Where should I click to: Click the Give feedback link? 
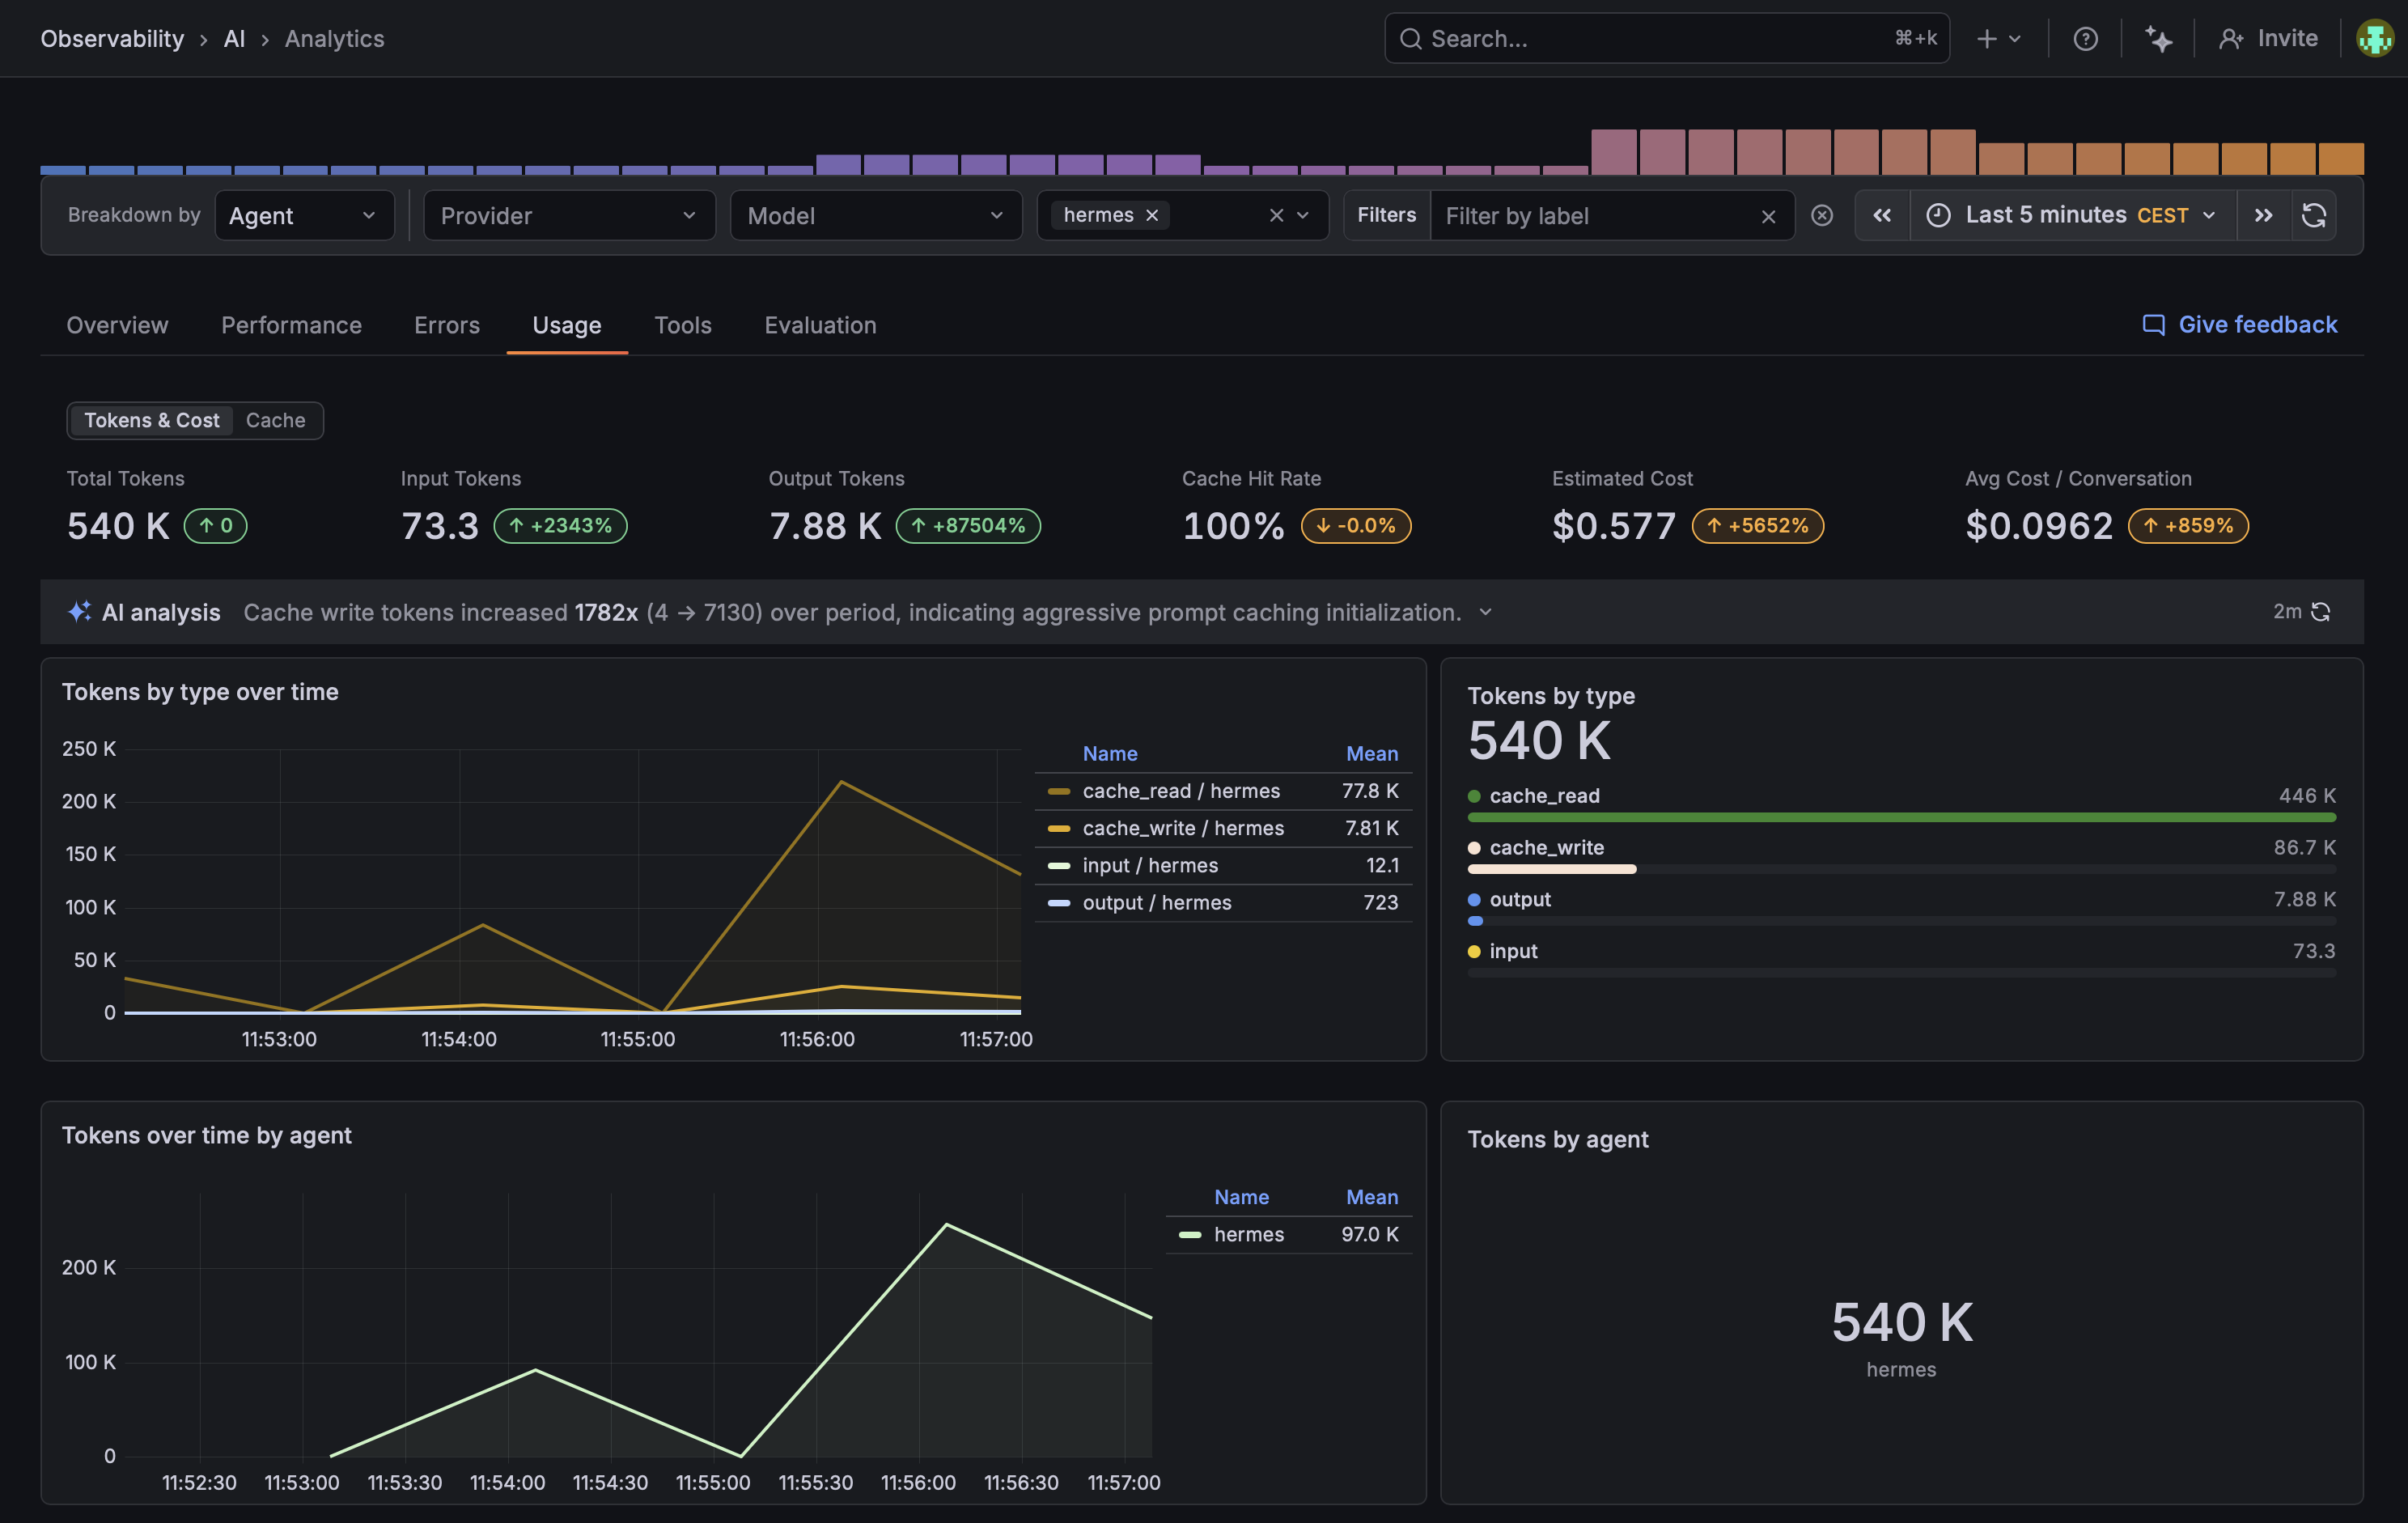2239,325
